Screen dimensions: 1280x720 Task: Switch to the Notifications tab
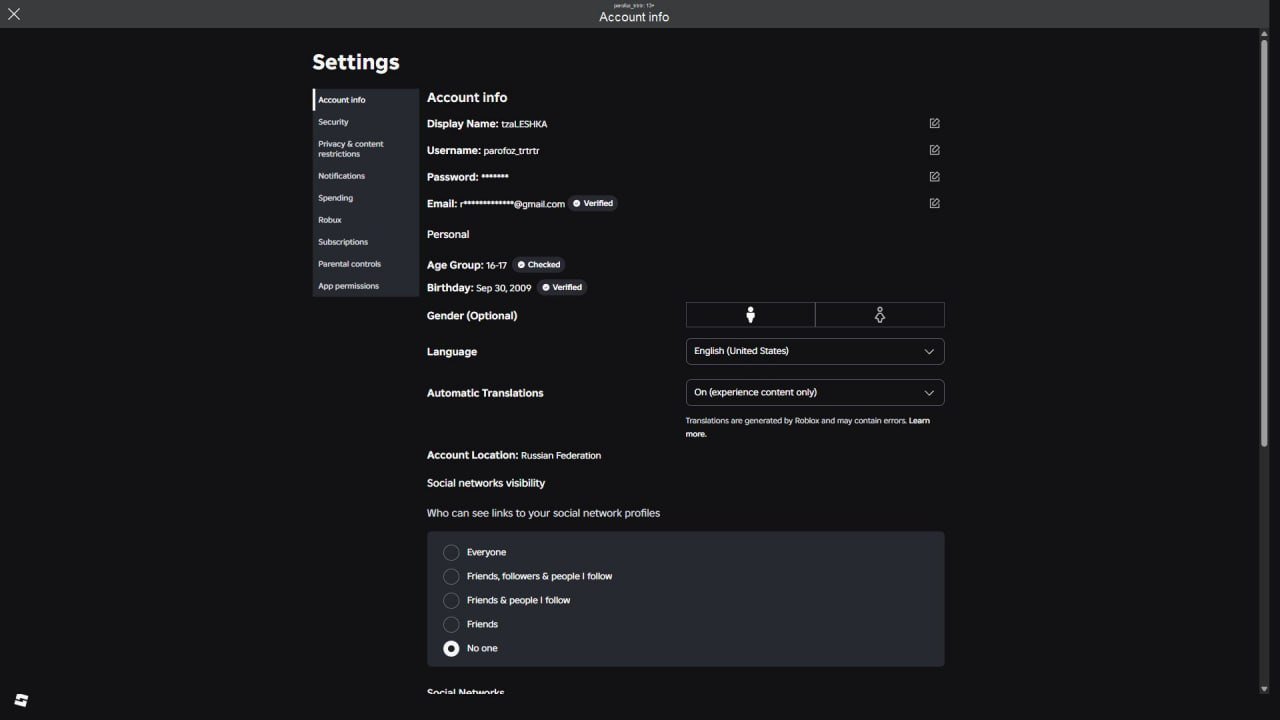coord(366,176)
